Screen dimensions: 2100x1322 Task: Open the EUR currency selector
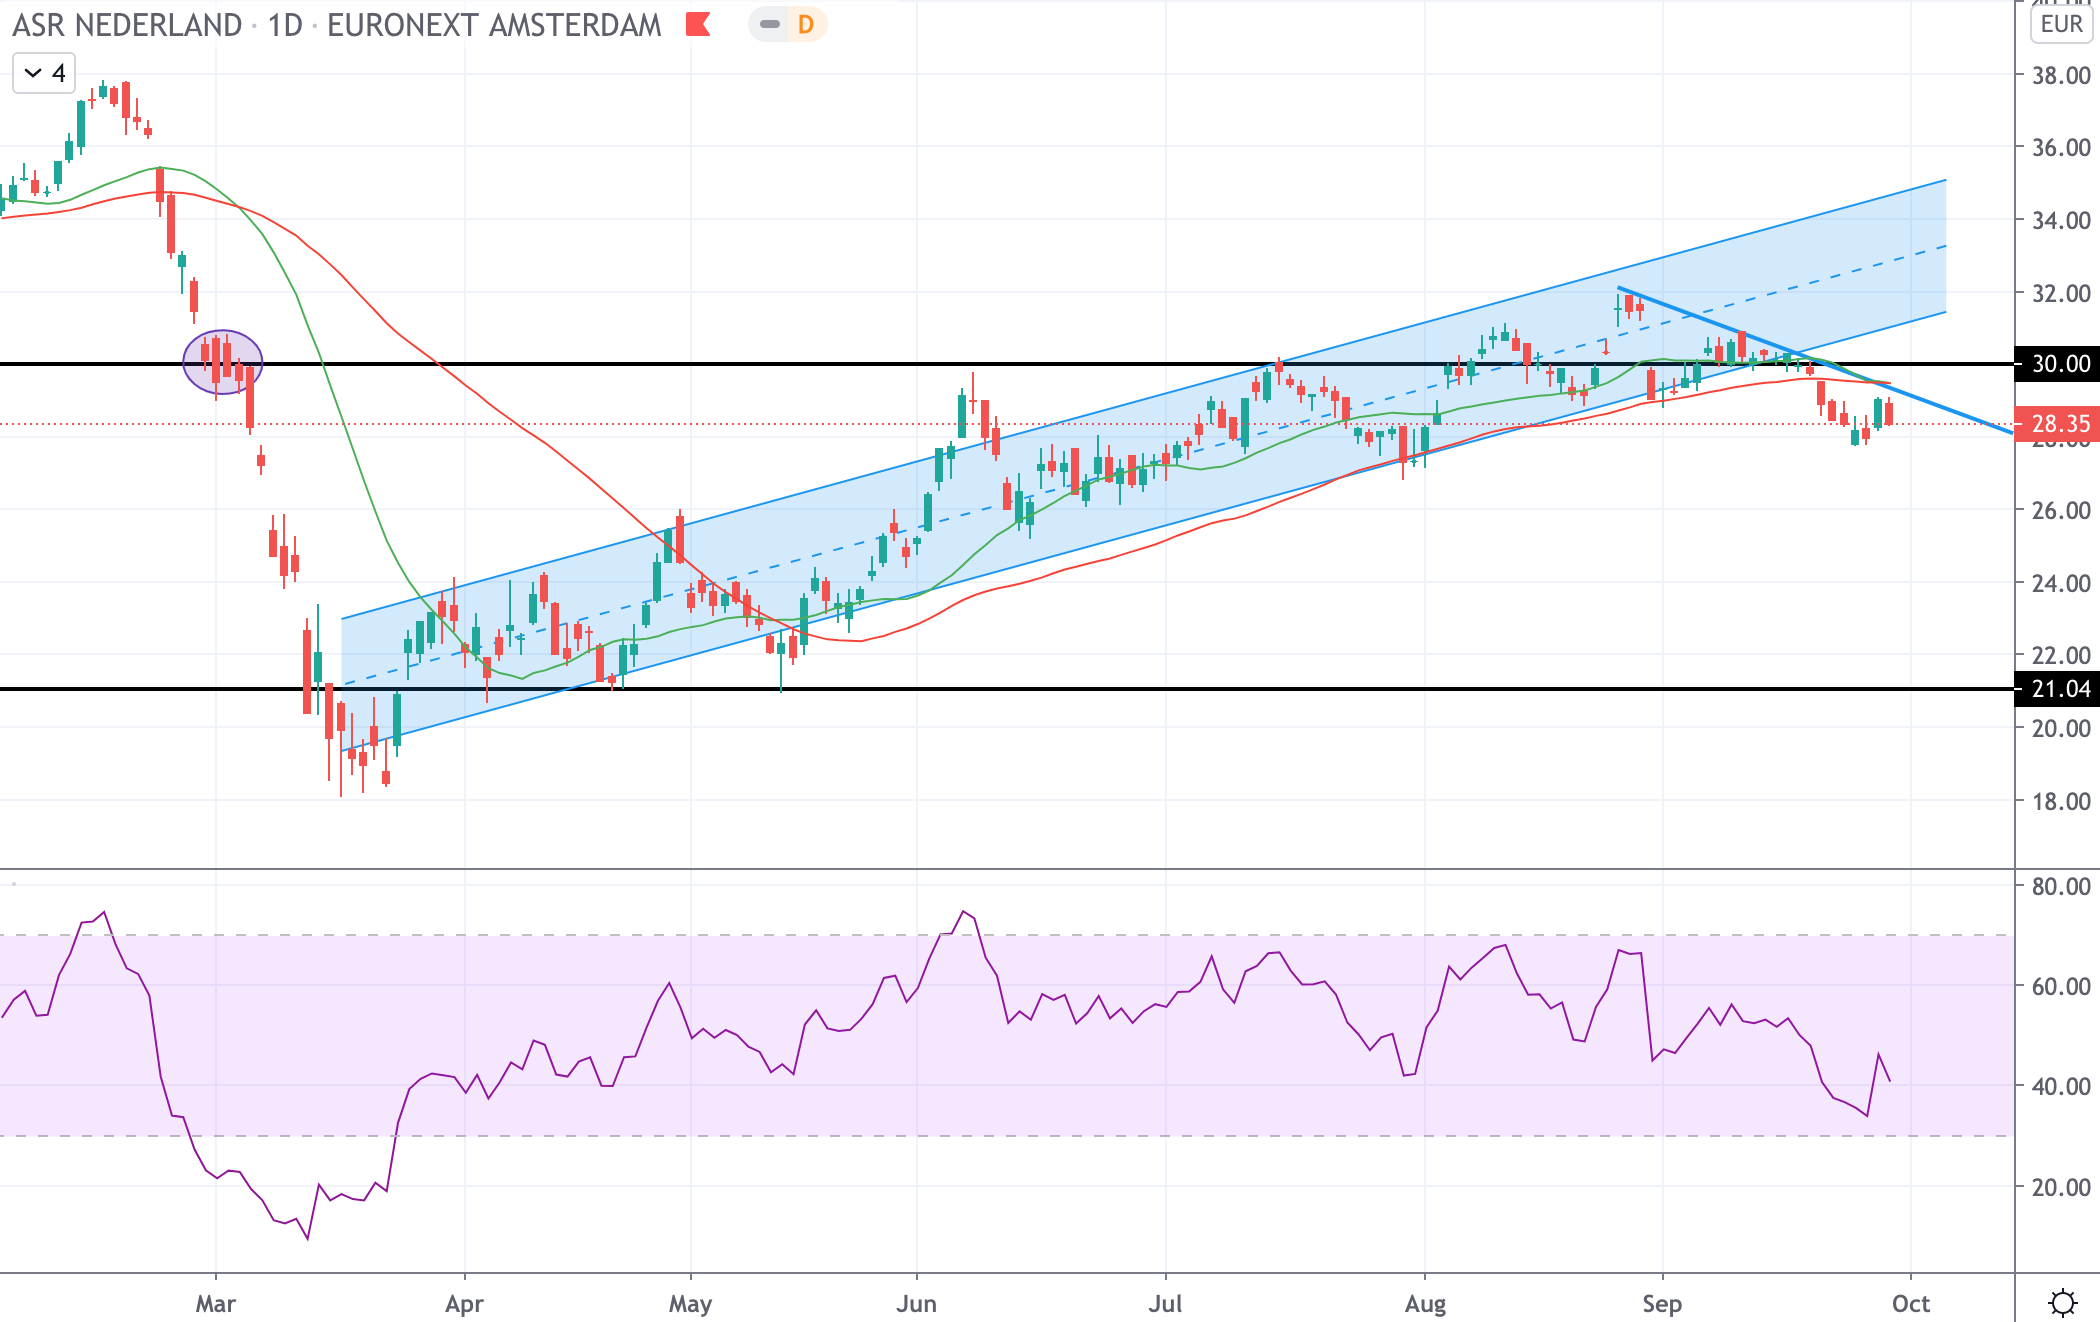tap(2062, 24)
